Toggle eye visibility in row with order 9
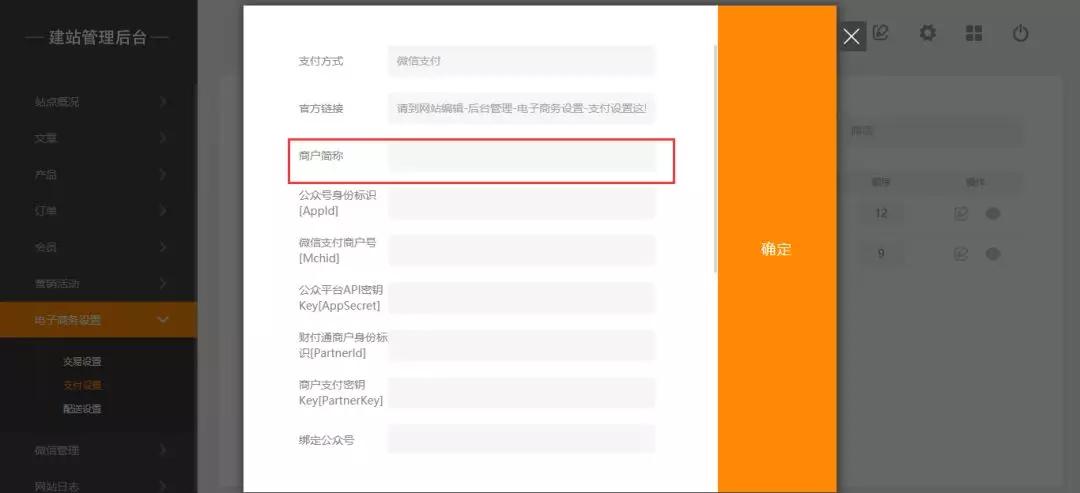This screenshot has width=1080, height=493. 992,253
